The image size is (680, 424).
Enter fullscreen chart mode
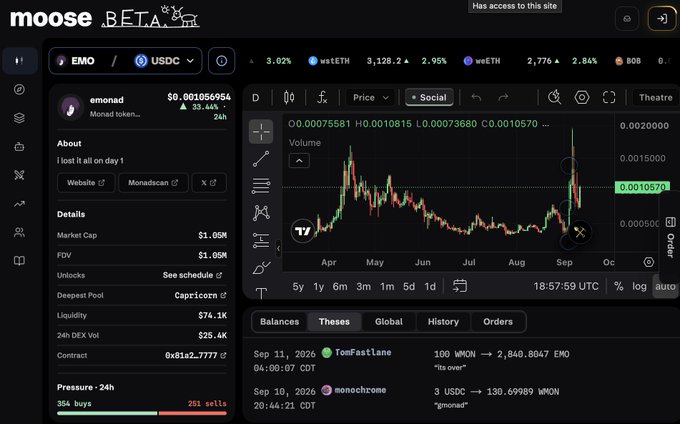pos(609,98)
